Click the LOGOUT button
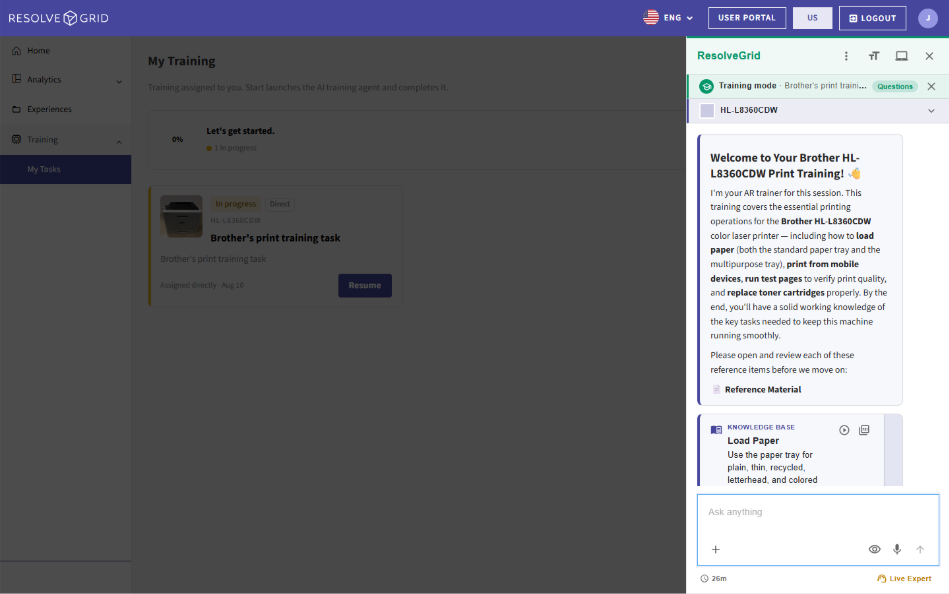 (x=872, y=18)
